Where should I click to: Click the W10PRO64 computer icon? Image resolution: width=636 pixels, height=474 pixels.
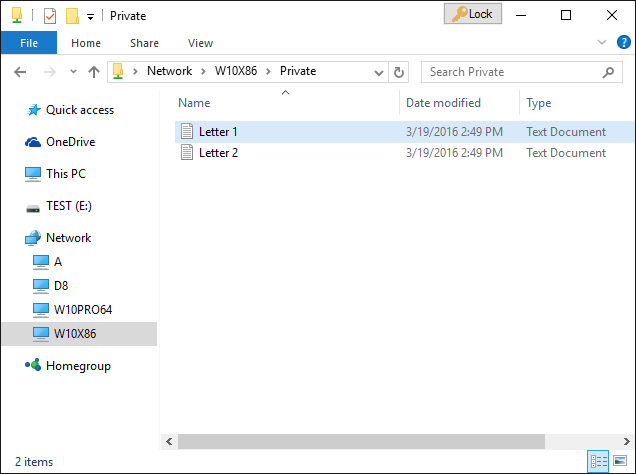(41, 310)
